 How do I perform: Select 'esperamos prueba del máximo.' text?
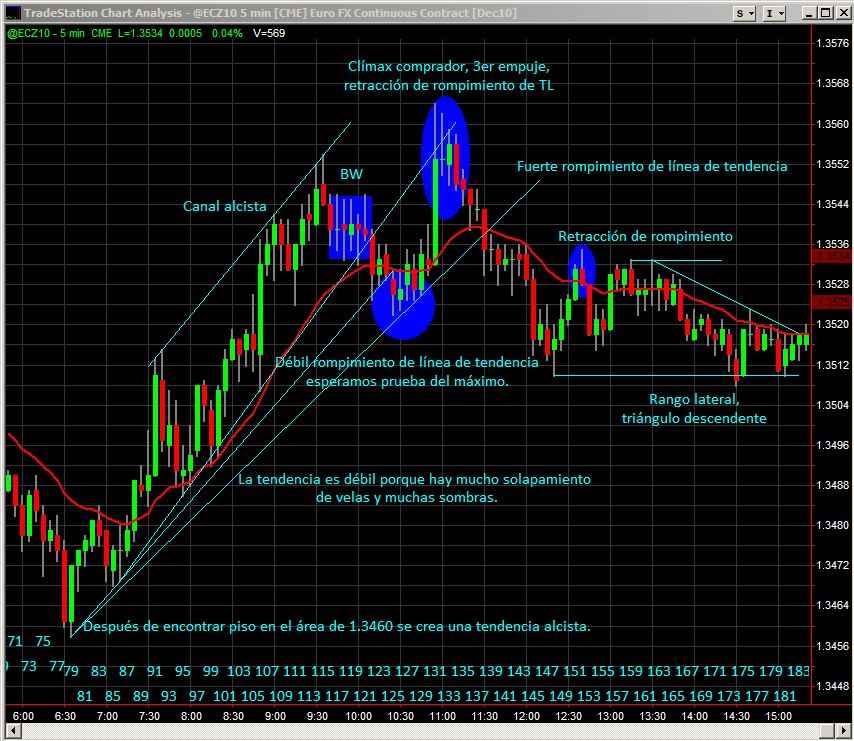click(x=407, y=381)
